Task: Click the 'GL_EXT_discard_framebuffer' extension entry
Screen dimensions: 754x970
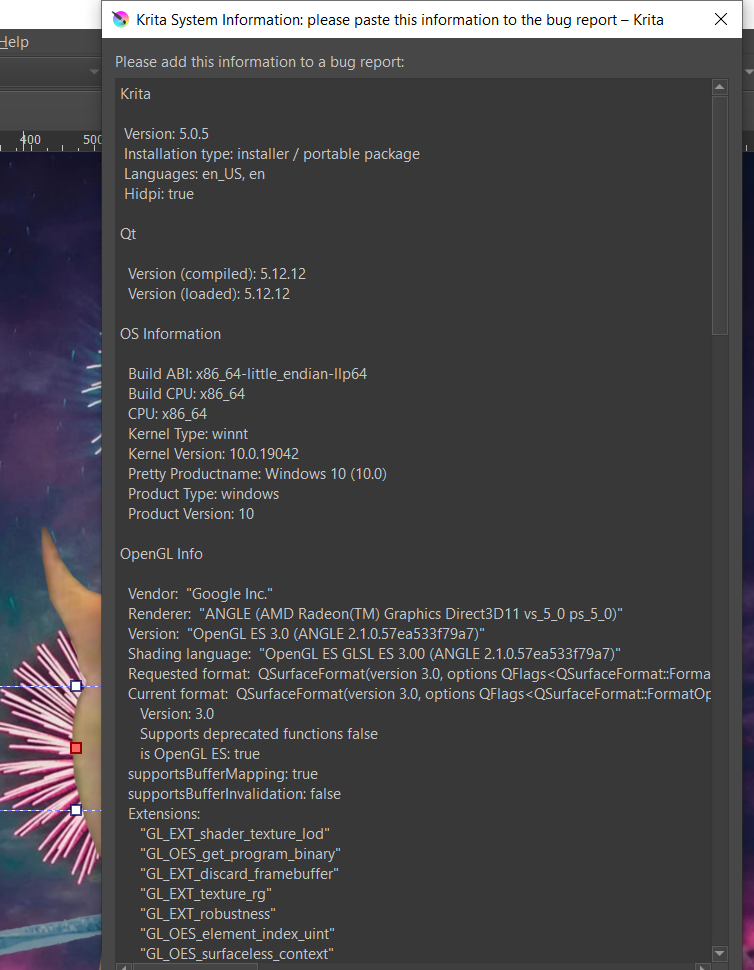Action: pyautogui.click(x=239, y=874)
